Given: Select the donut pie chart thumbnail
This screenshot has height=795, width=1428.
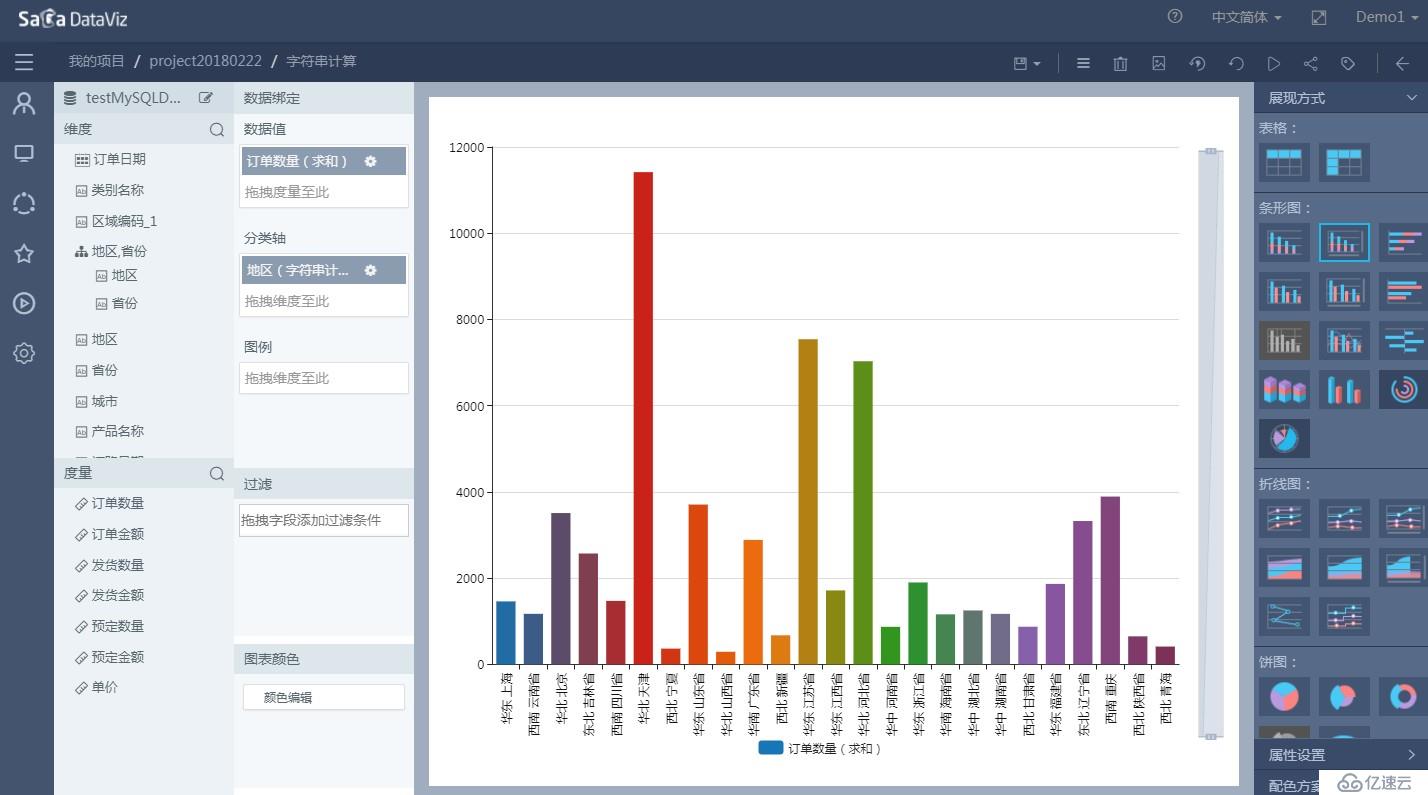Looking at the screenshot, I should tap(1403, 697).
